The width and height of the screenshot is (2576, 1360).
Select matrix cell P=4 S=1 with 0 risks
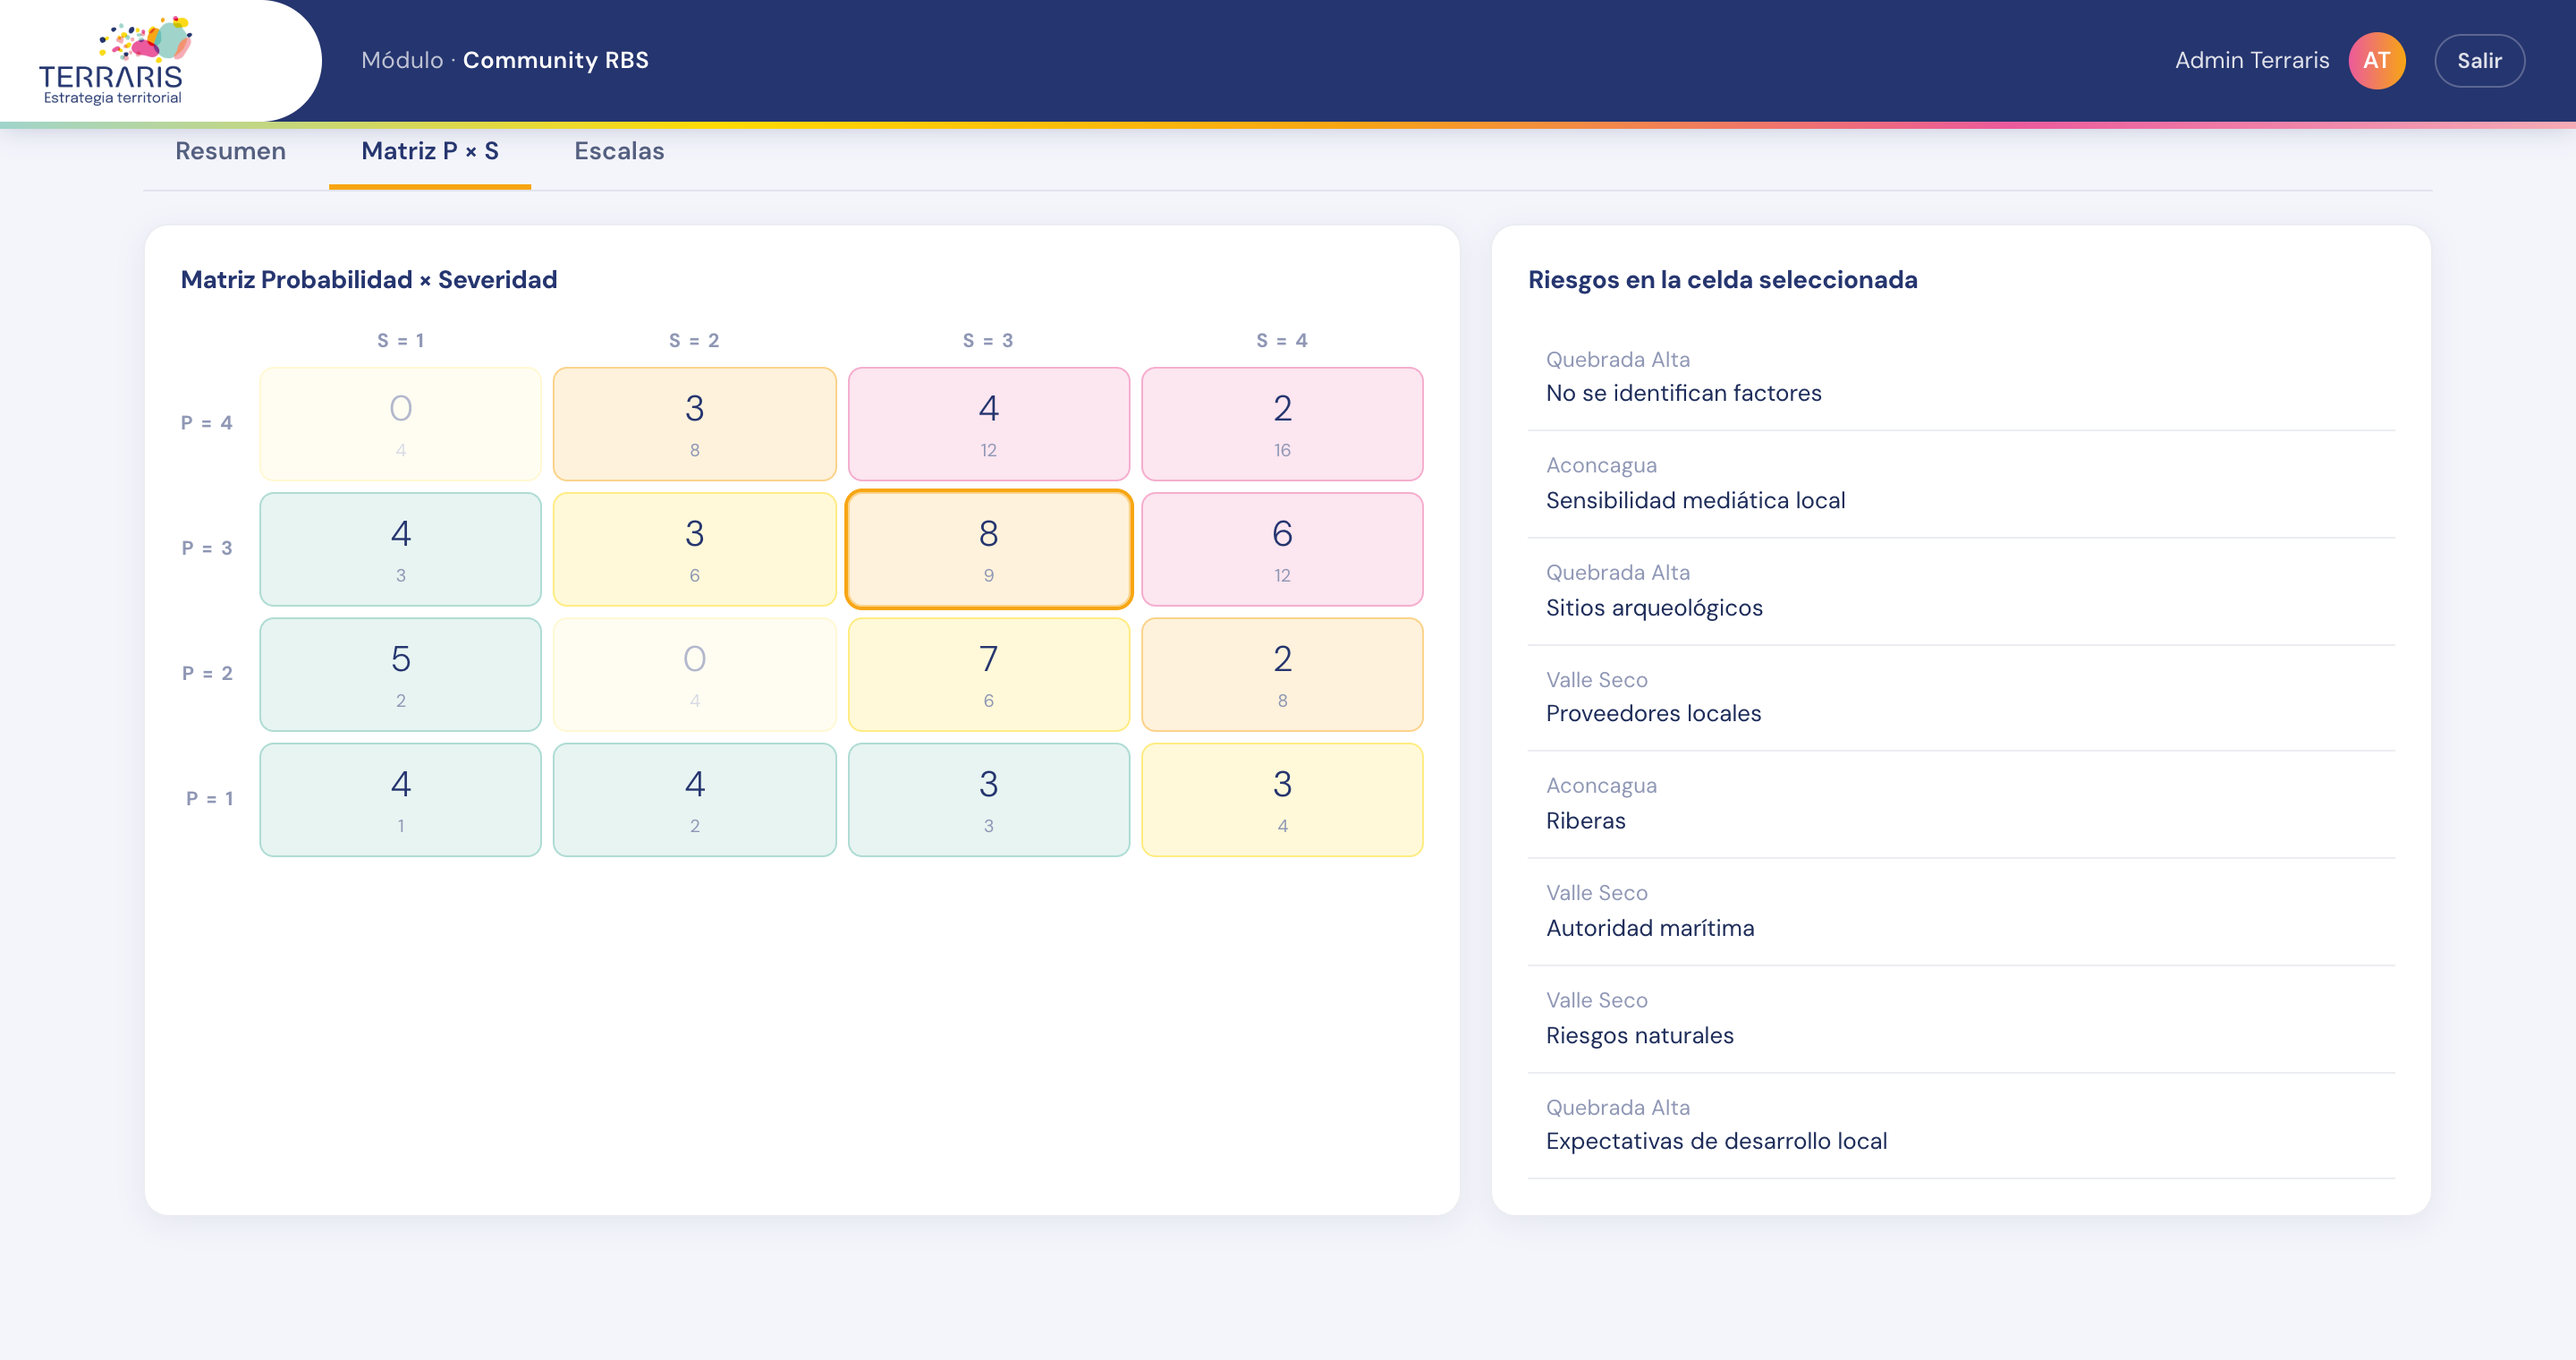(x=400, y=424)
